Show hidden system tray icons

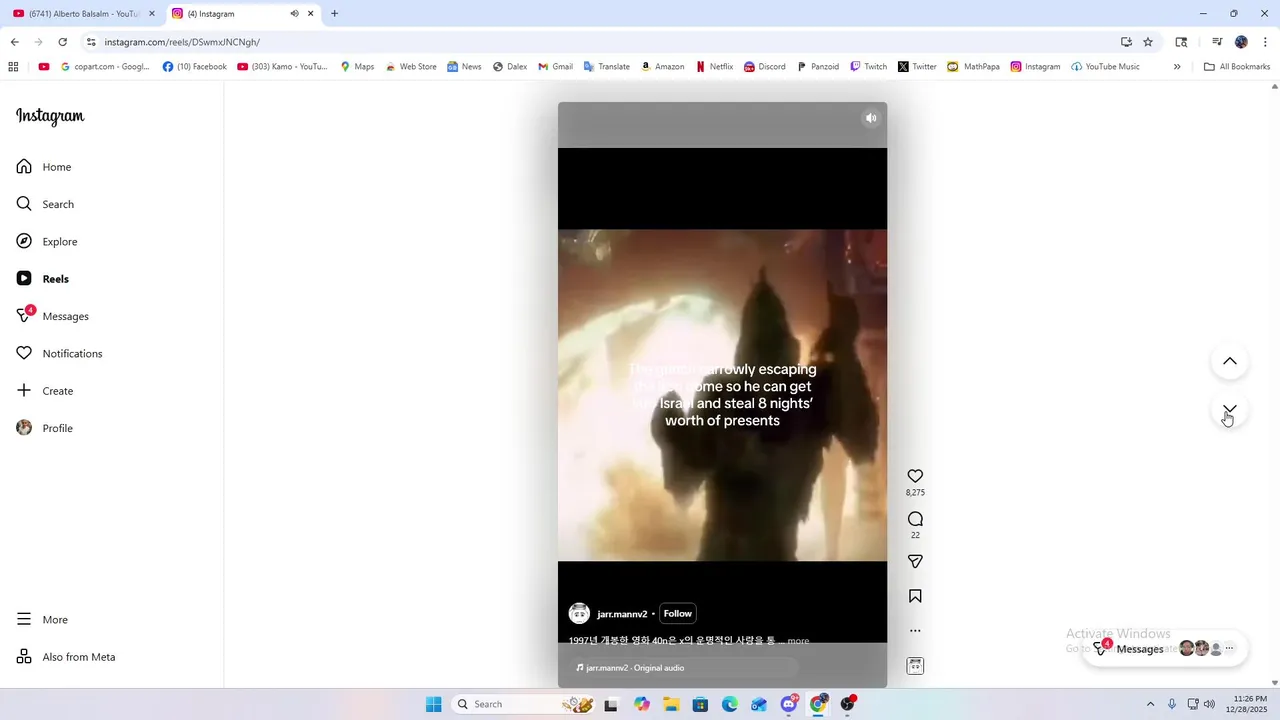coord(1150,704)
